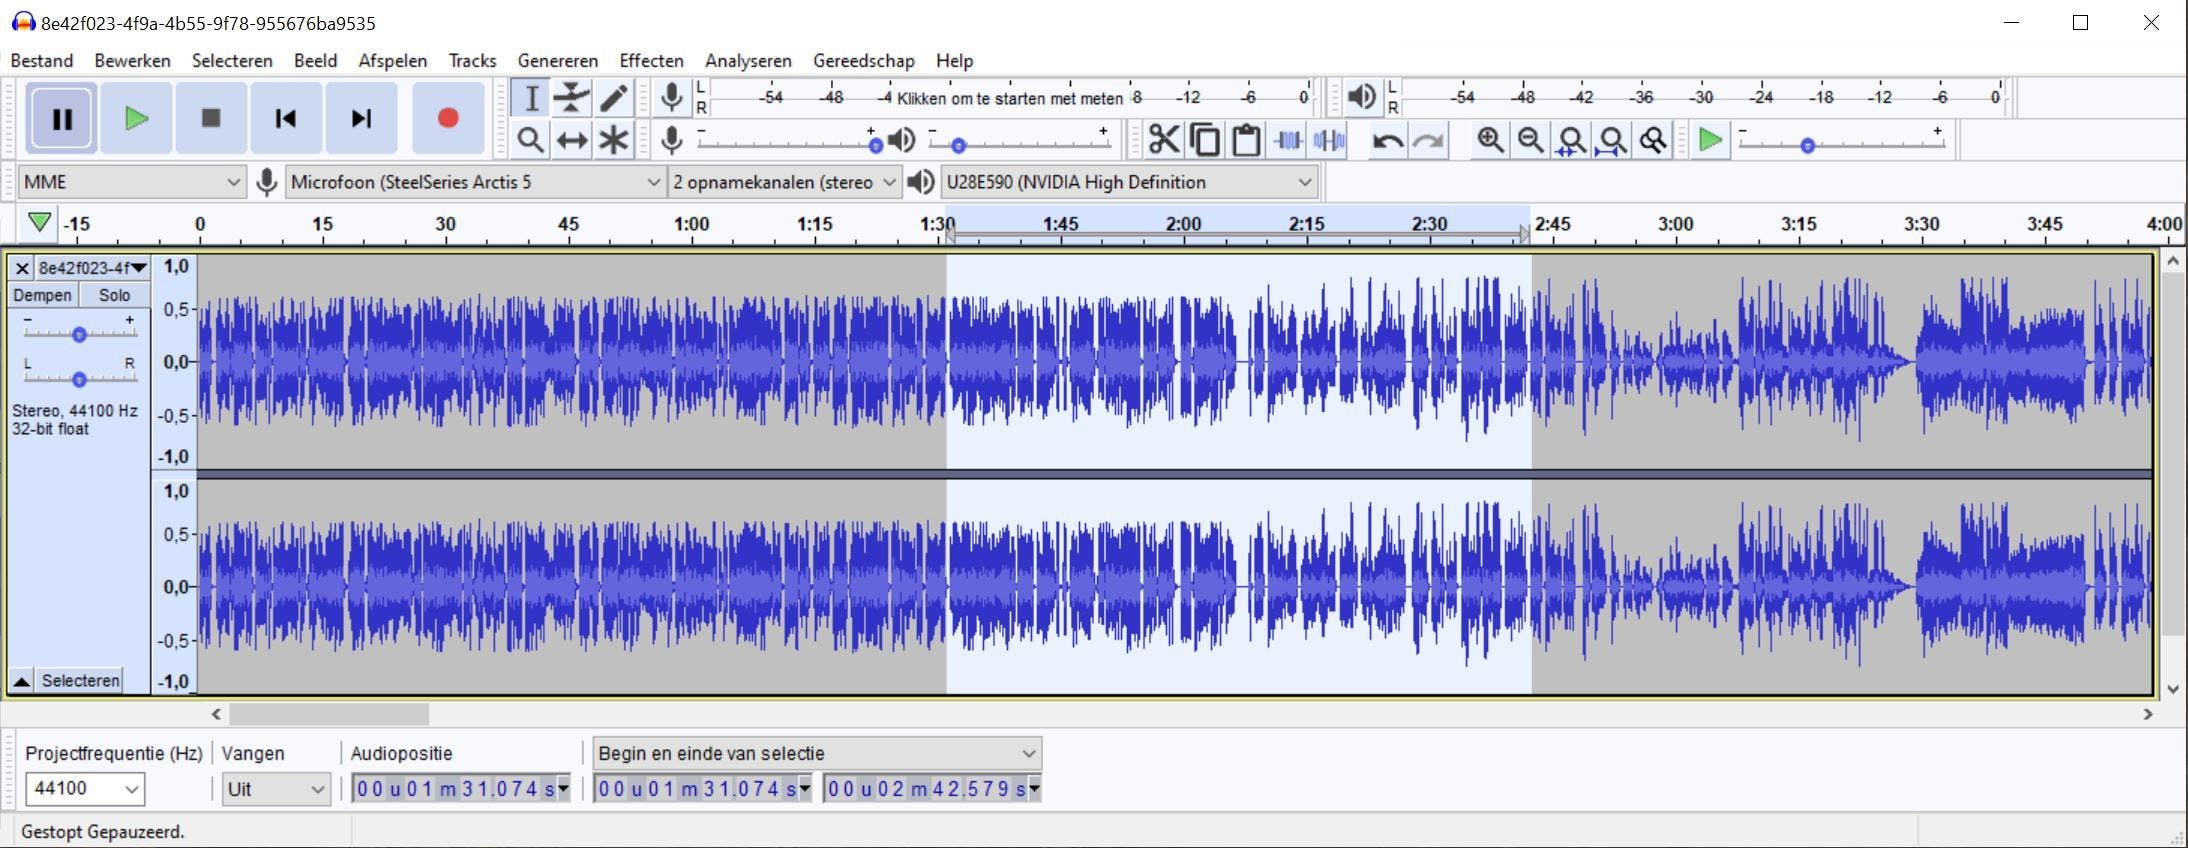
Task: Toggle Solo on the track
Action: (114, 295)
